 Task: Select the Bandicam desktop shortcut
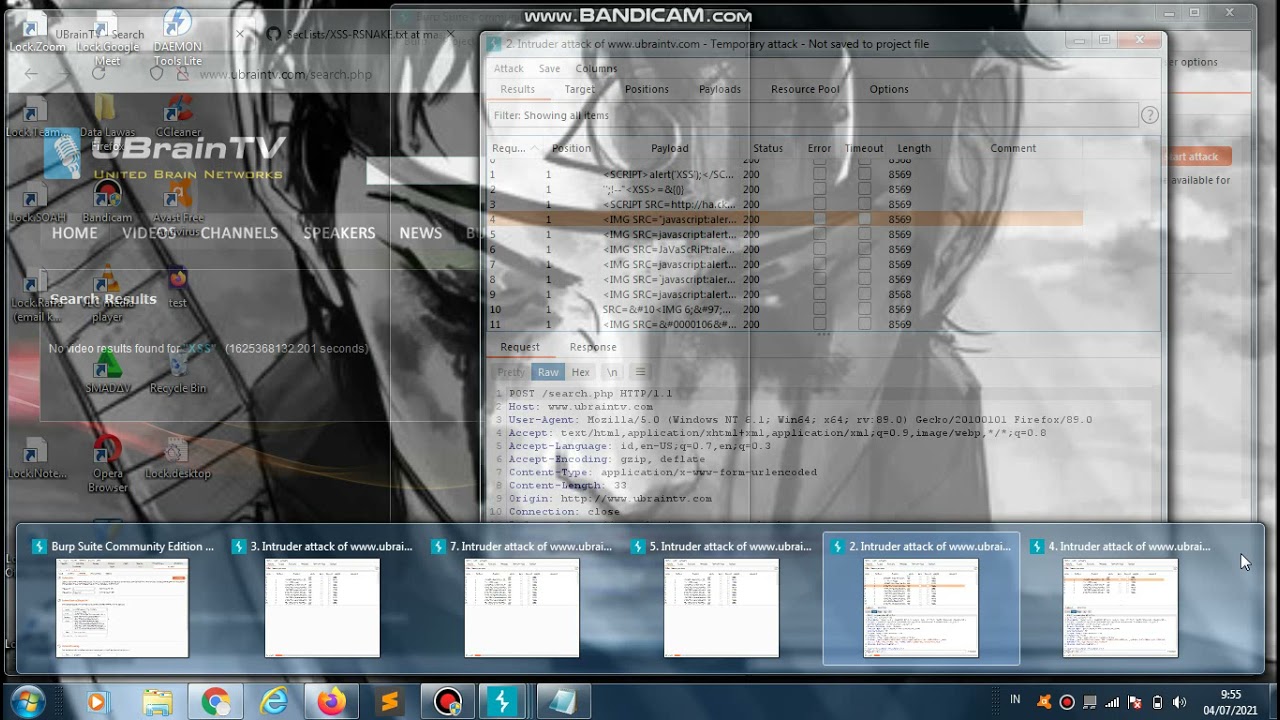[107, 202]
